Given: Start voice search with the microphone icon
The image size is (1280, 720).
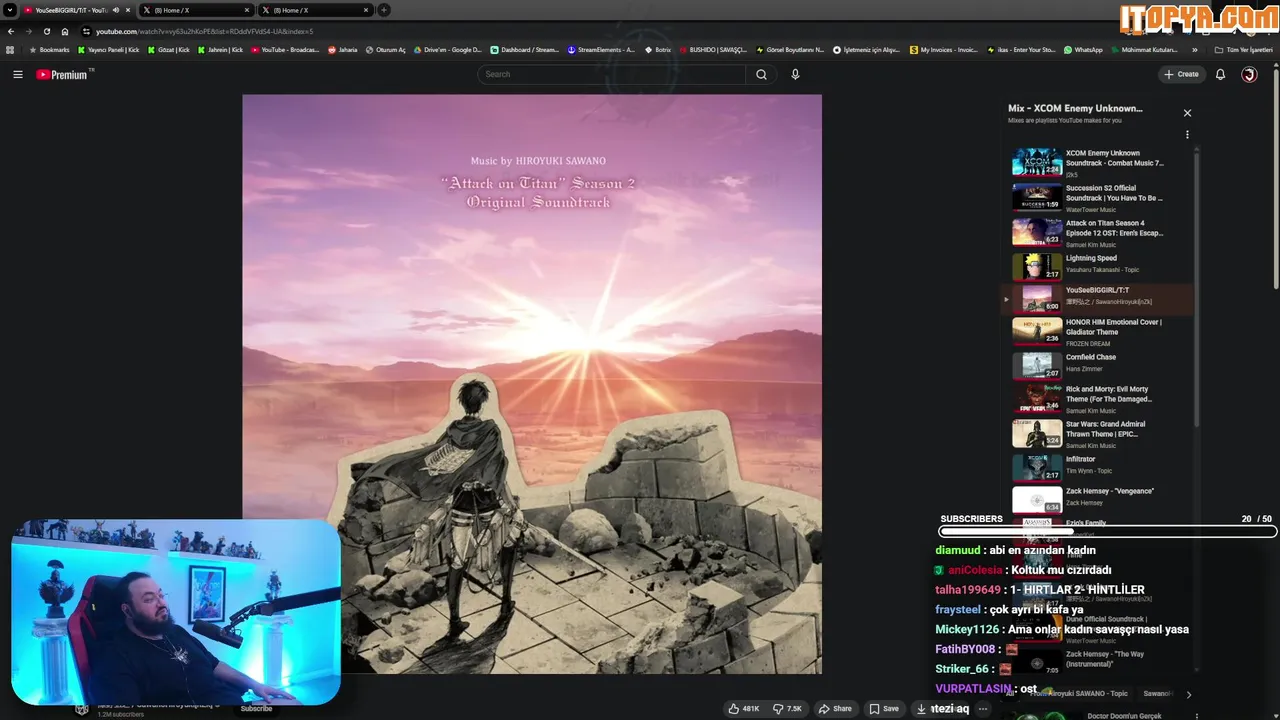Looking at the screenshot, I should (795, 74).
